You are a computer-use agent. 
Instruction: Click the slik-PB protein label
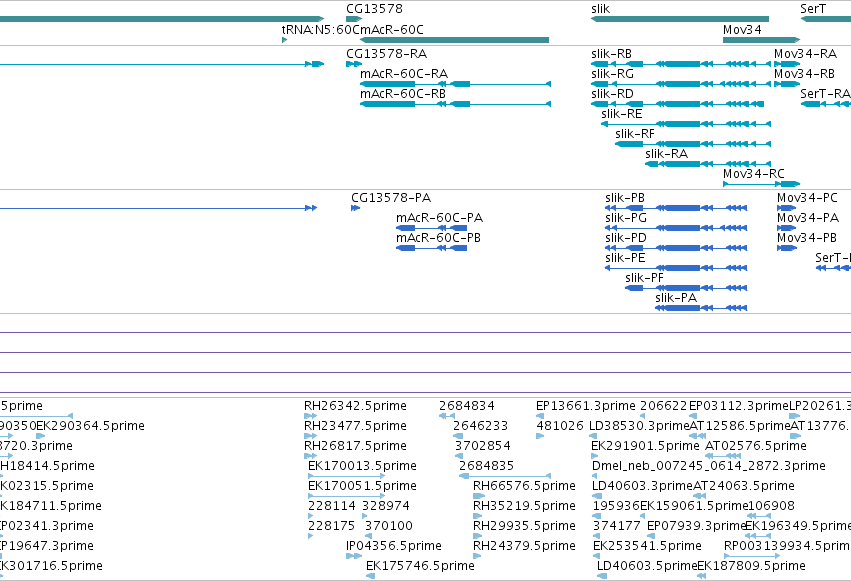[x=625, y=198]
